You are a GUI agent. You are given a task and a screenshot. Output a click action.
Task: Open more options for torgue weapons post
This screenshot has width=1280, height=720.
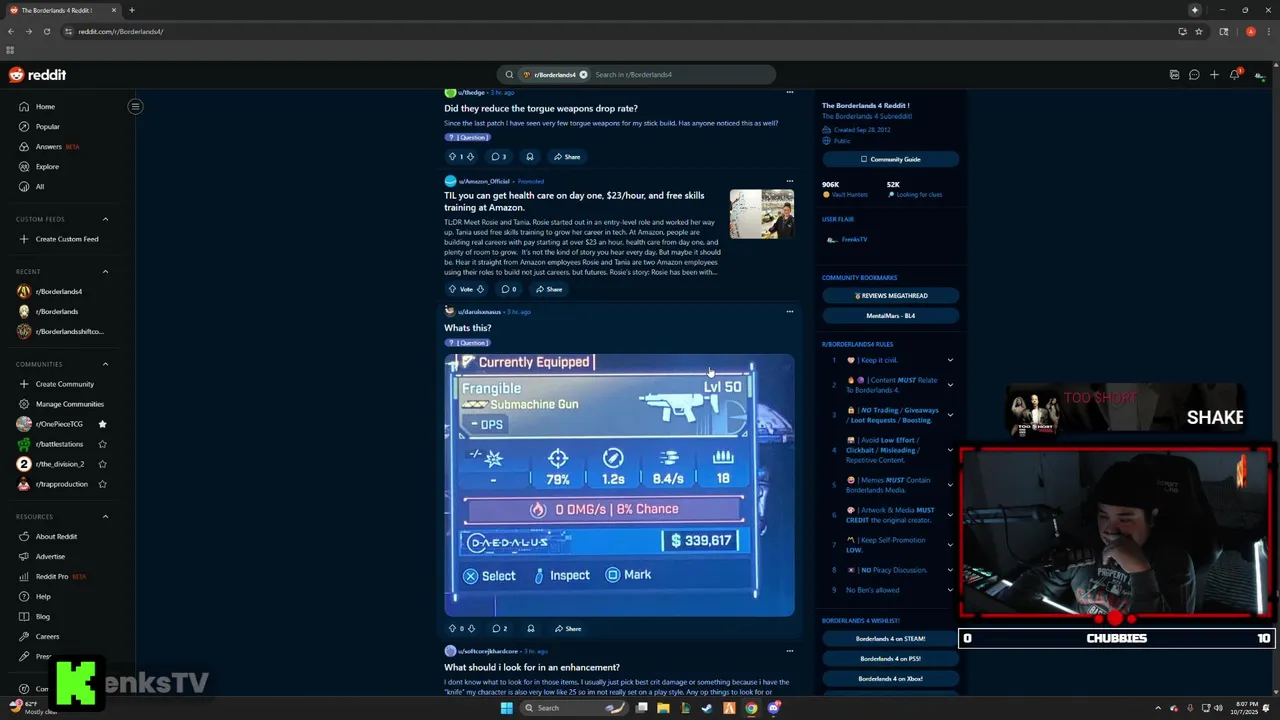point(789,92)
